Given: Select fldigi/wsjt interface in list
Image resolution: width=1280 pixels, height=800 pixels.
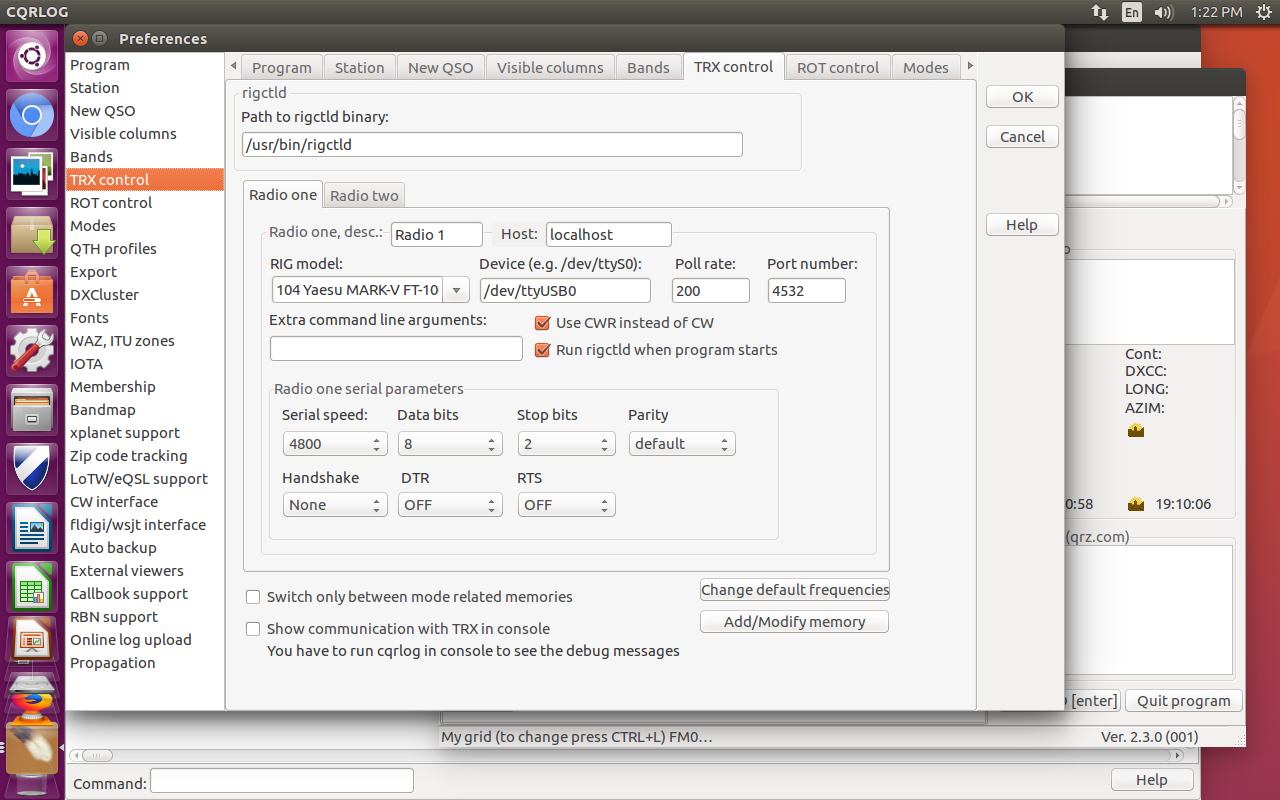Looking at the screenshot, I should (145, 525).
